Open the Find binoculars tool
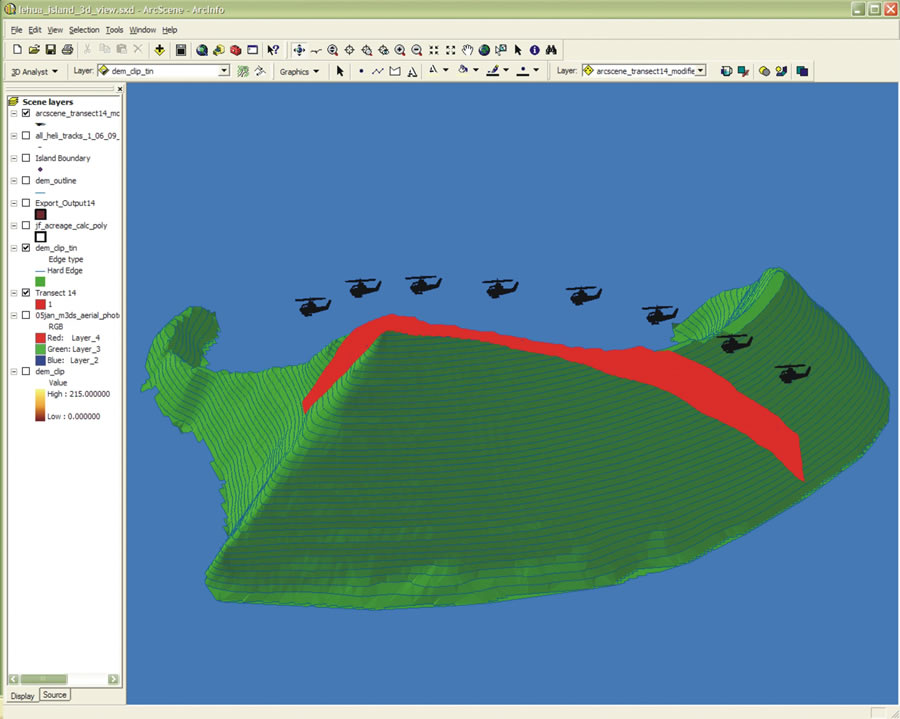This screenshot has width=900, height=719. click(x=551, y=50)
